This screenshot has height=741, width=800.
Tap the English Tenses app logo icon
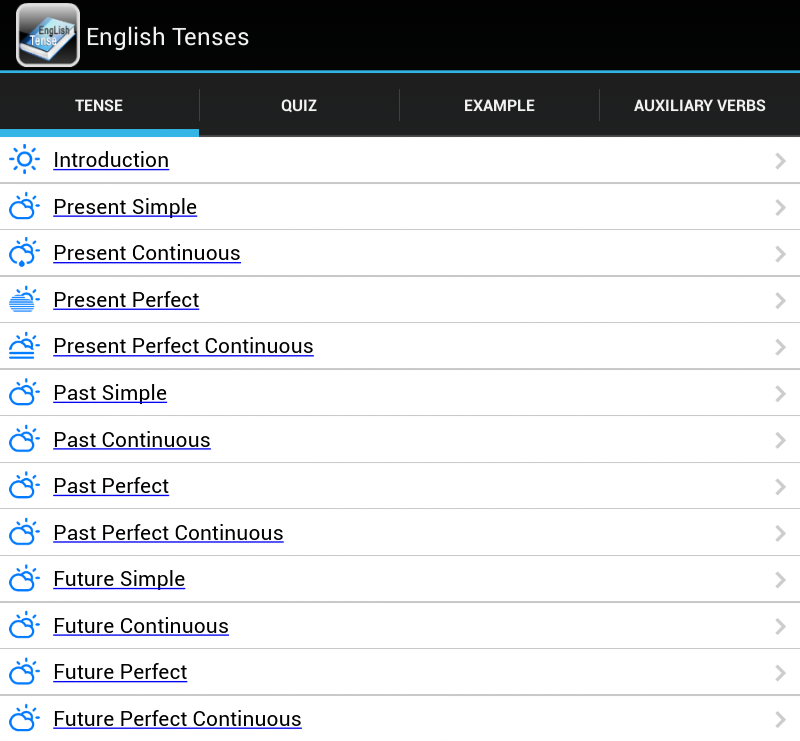(48, 36)
